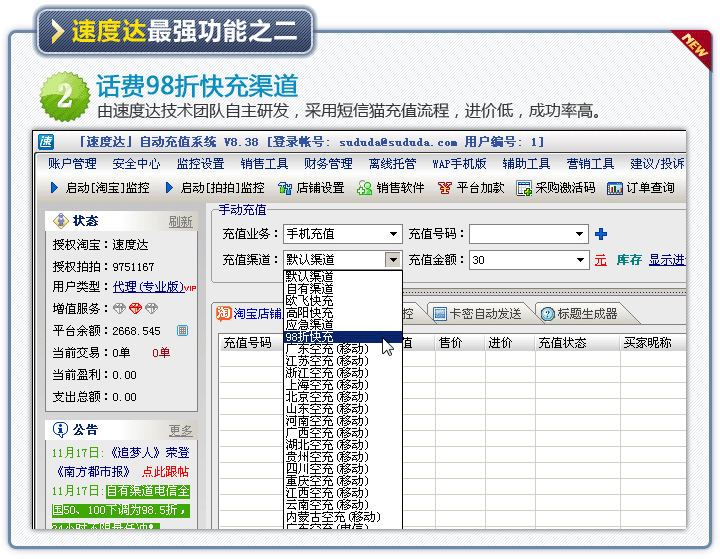This screenshot has width=720, height=559.
Task: Choose 北京空充(移动) channel option
Action: [x=343, y=396]
